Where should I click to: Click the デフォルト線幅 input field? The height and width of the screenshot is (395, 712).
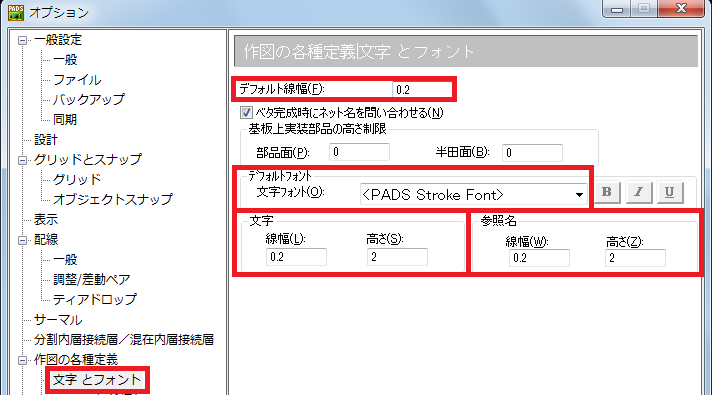tap(422, 89)
